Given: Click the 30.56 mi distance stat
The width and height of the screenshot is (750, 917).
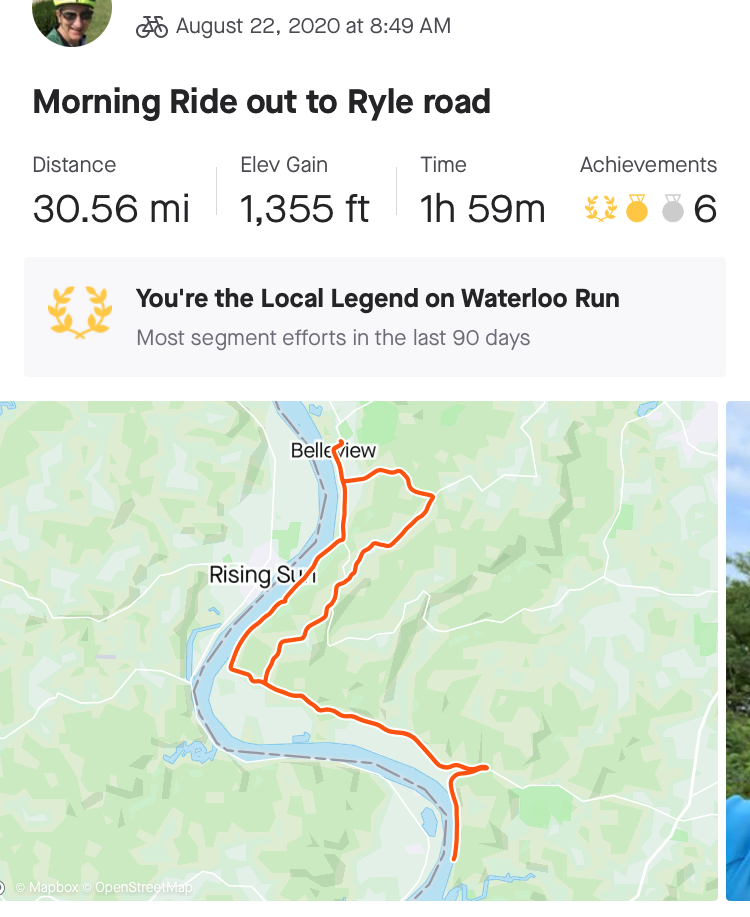Looking at the screenshot, I should tap(111, 209).
